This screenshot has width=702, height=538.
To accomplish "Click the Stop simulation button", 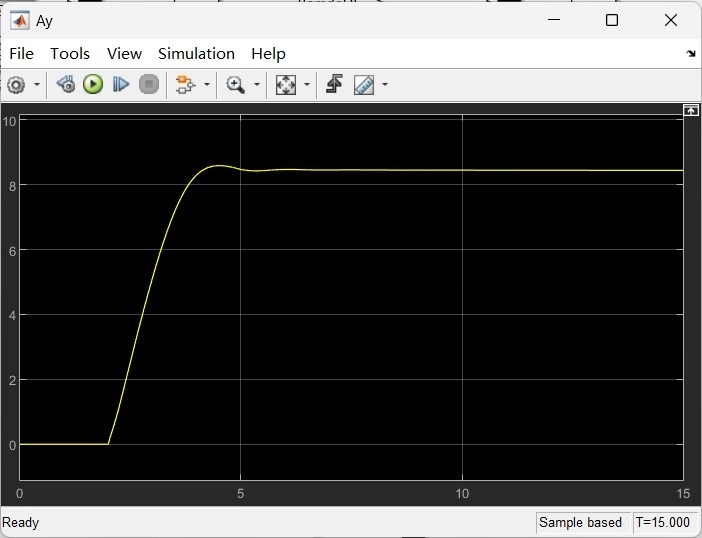I will tap(149, 84).
